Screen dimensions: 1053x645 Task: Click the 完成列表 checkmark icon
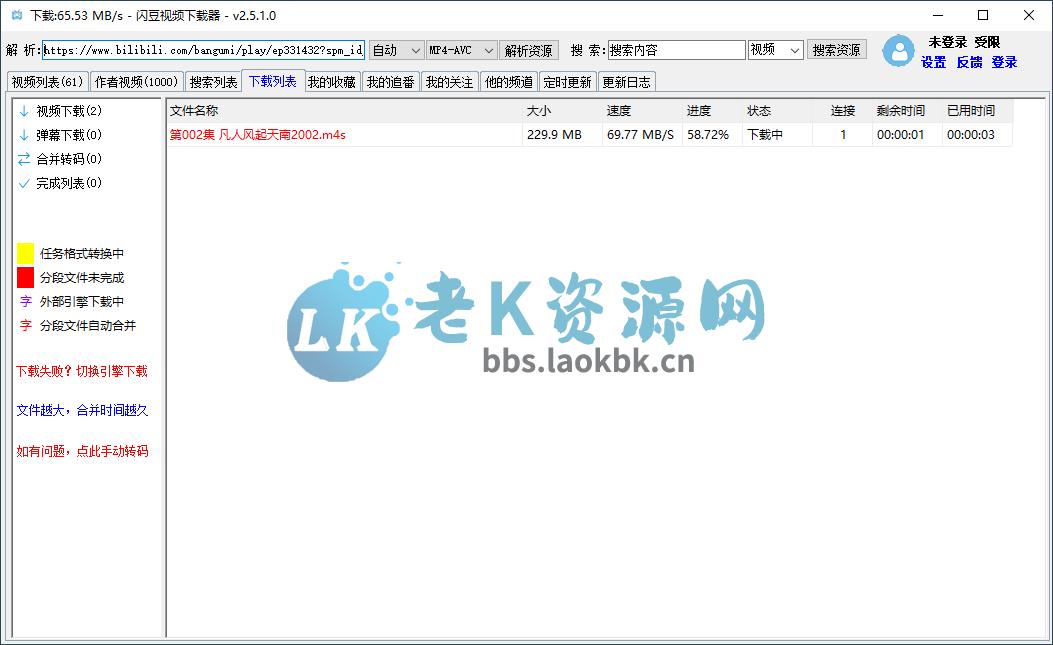point(24,183)
